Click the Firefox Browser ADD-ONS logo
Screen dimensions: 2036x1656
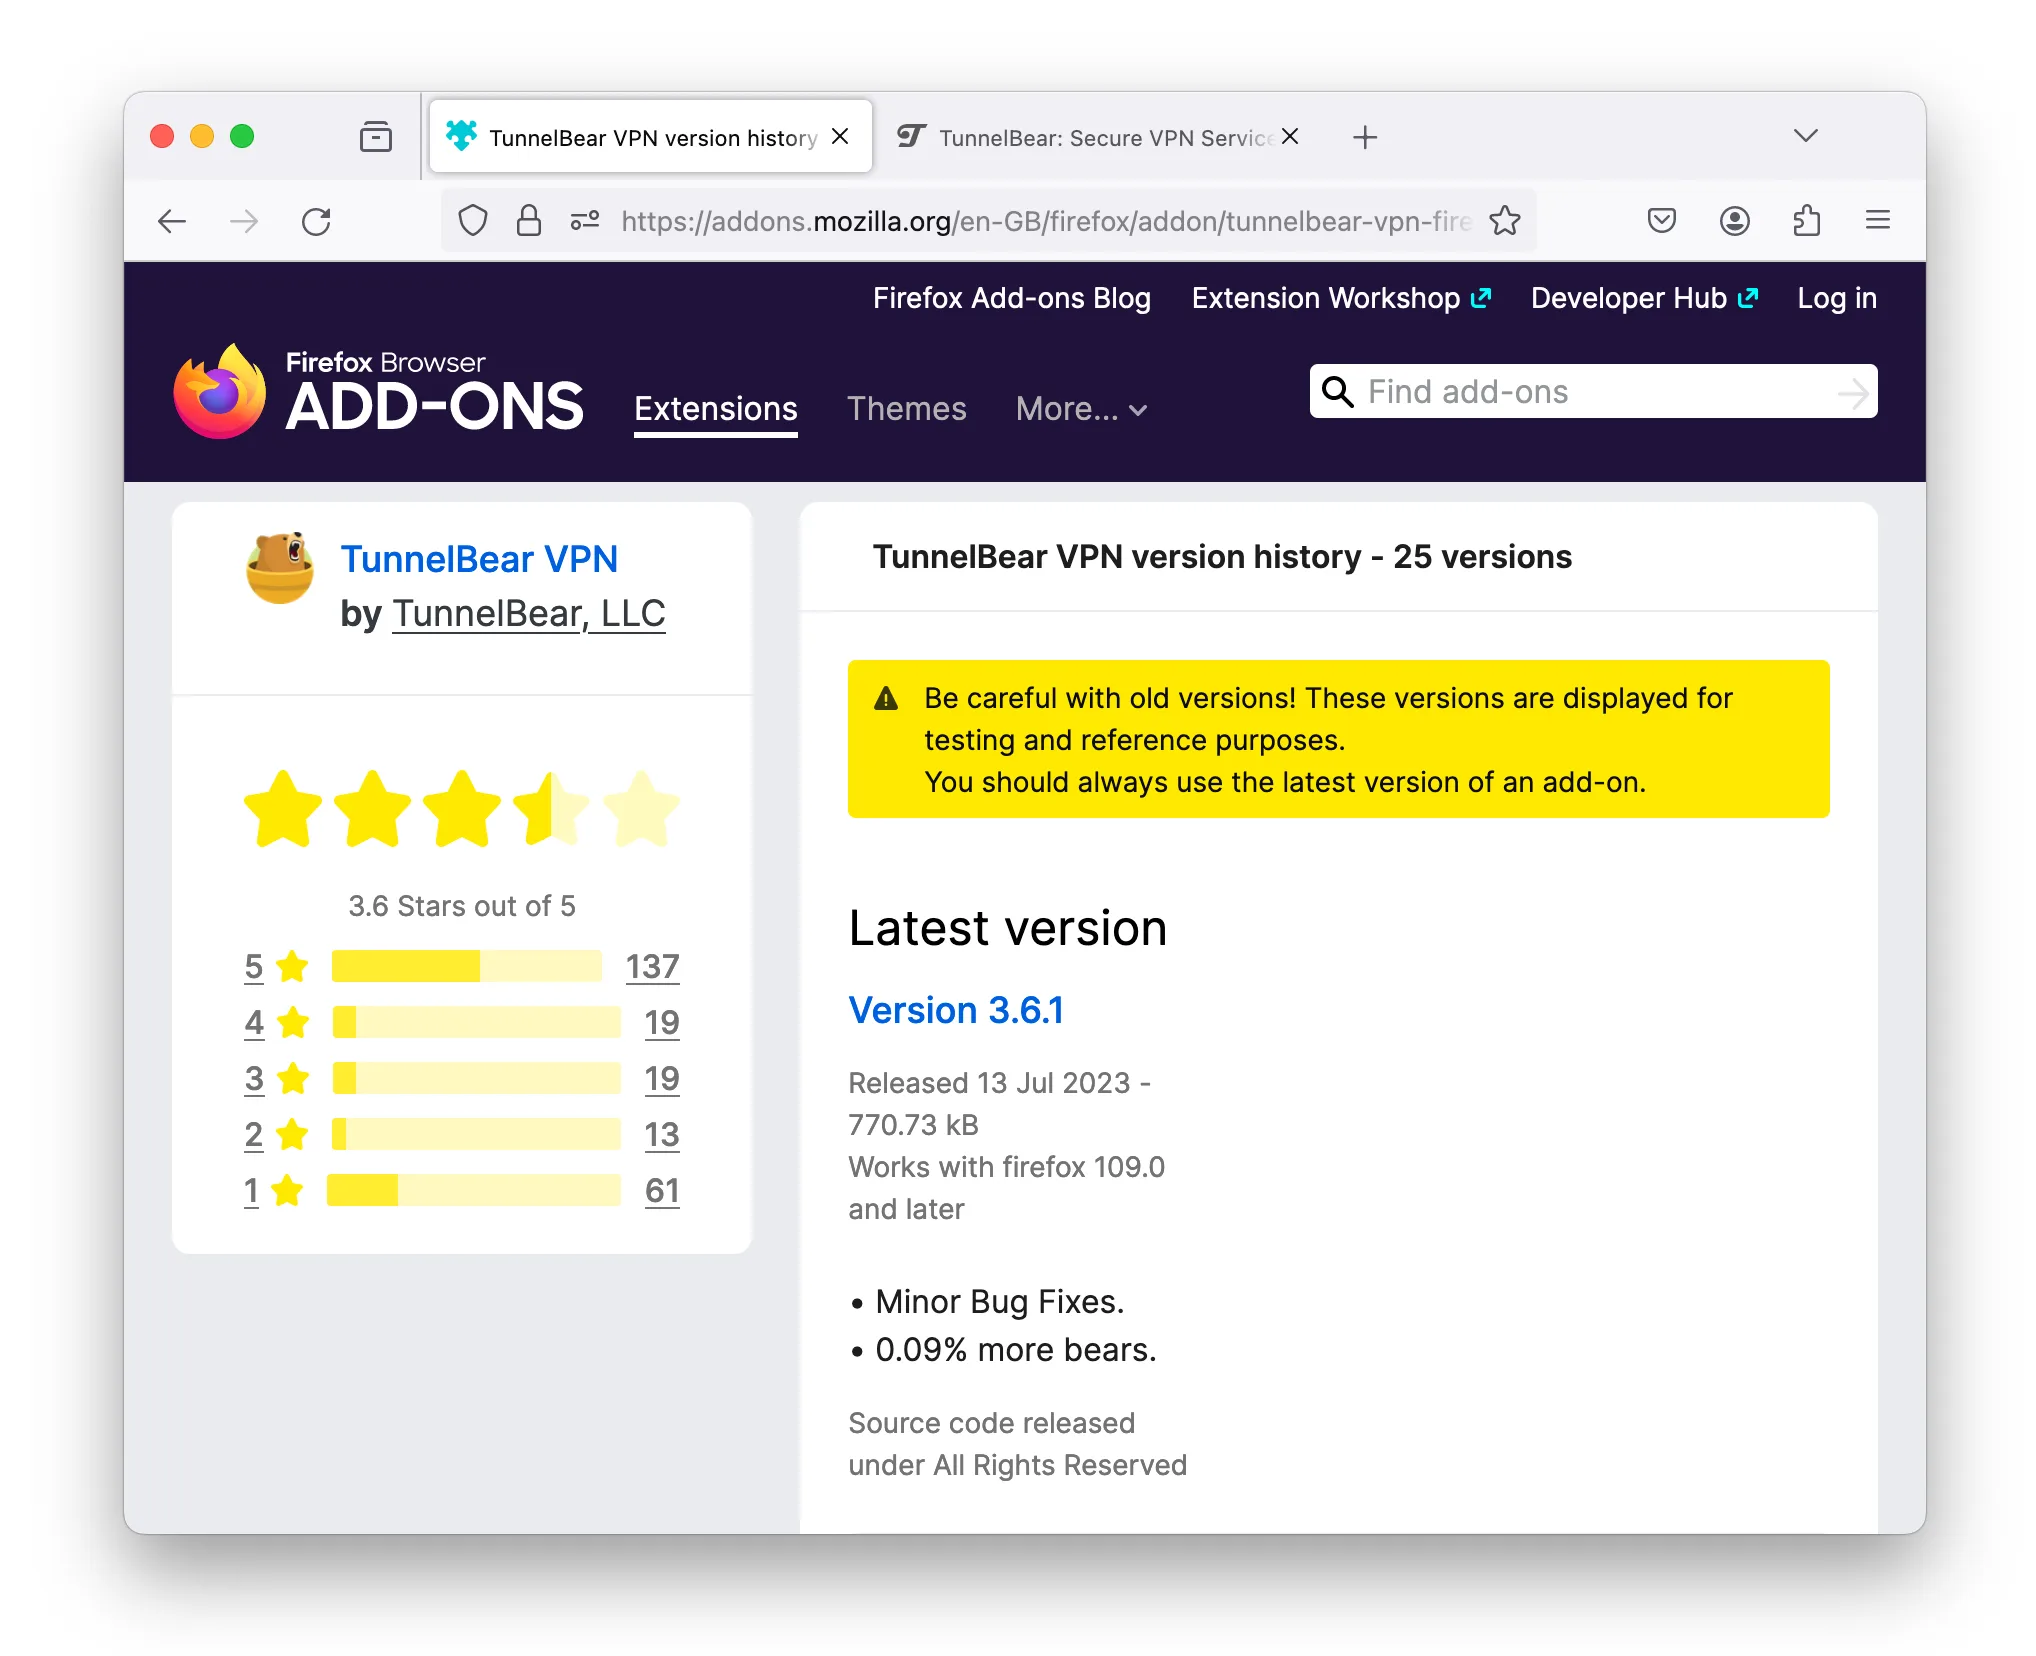point(378,391)
